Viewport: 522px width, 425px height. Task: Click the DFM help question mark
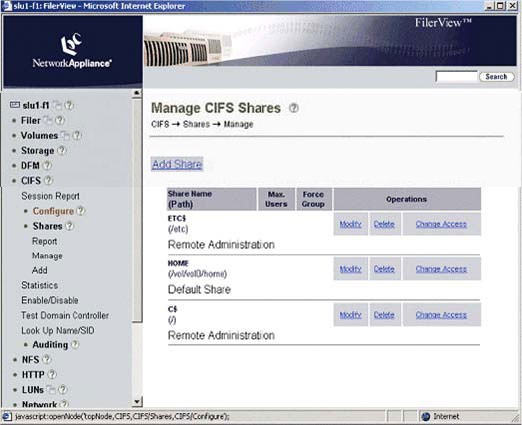click(x=47, y=165)
